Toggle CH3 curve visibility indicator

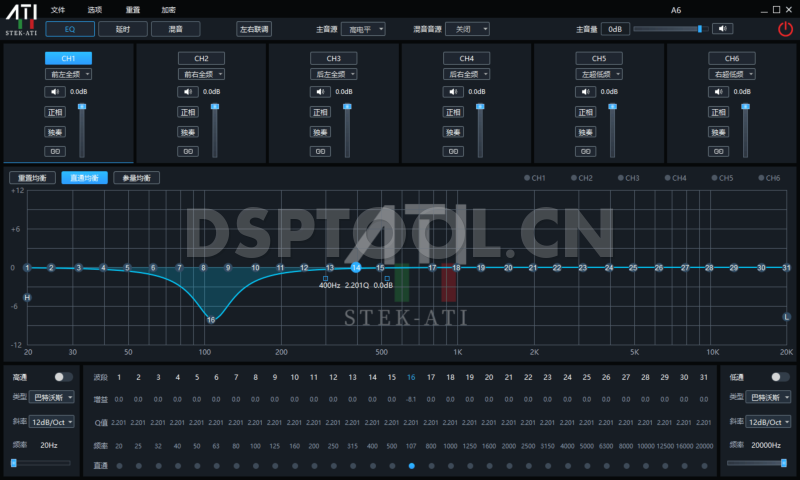(x=620, y=178)
